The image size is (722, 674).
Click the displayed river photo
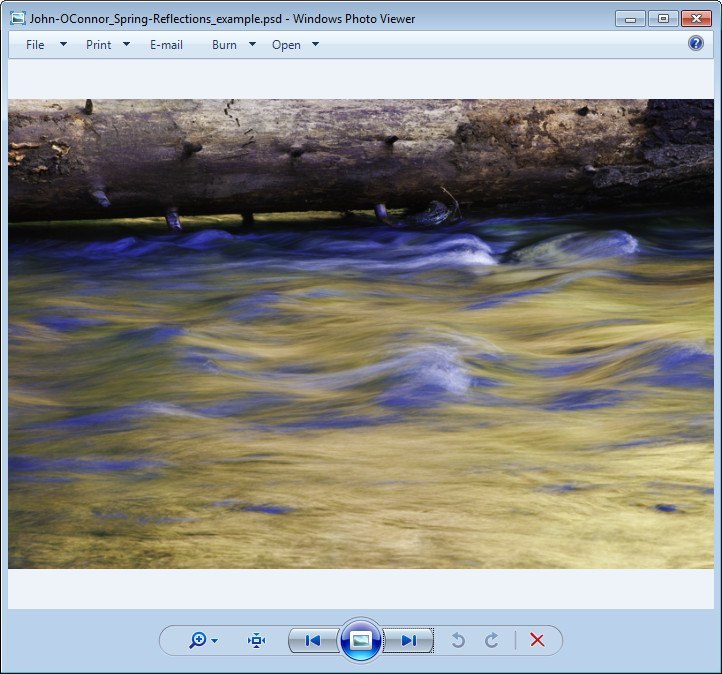click(361, 334)
